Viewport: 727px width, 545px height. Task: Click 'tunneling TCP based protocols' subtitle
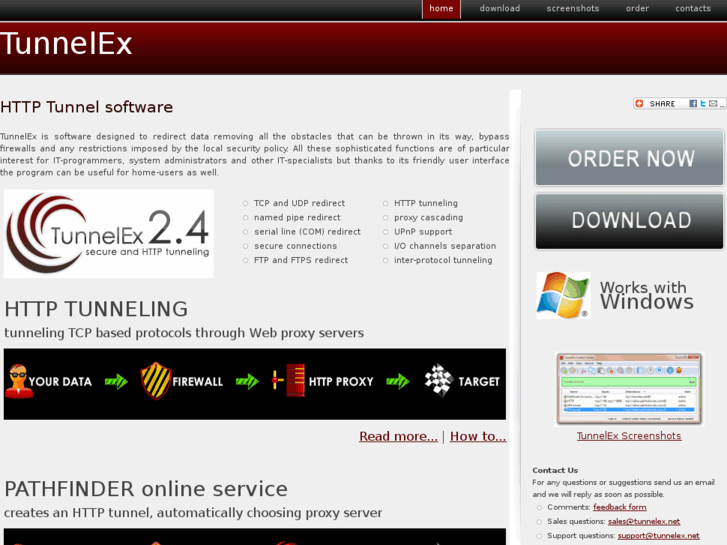[x=184, y=333]
